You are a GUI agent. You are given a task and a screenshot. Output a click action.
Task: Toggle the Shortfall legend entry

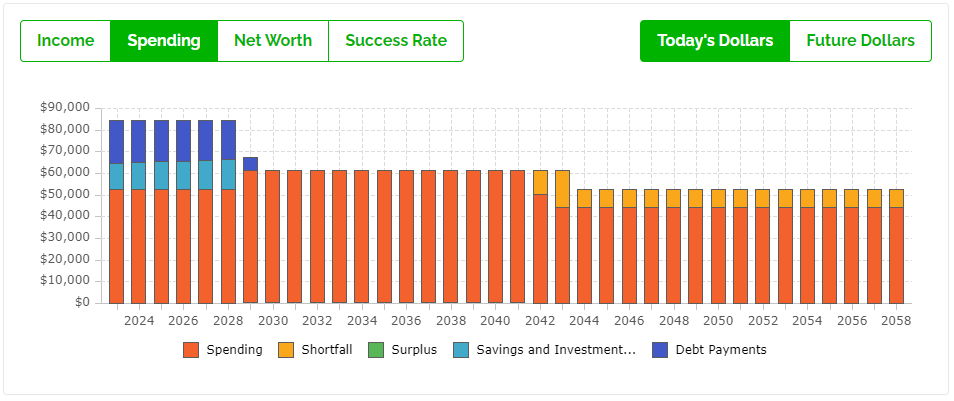pyautogui.click(x=315, y=350)
